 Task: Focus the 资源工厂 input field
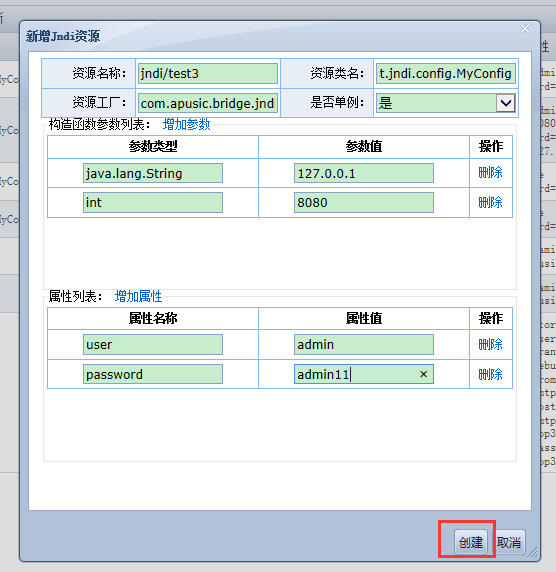(208, 103)
